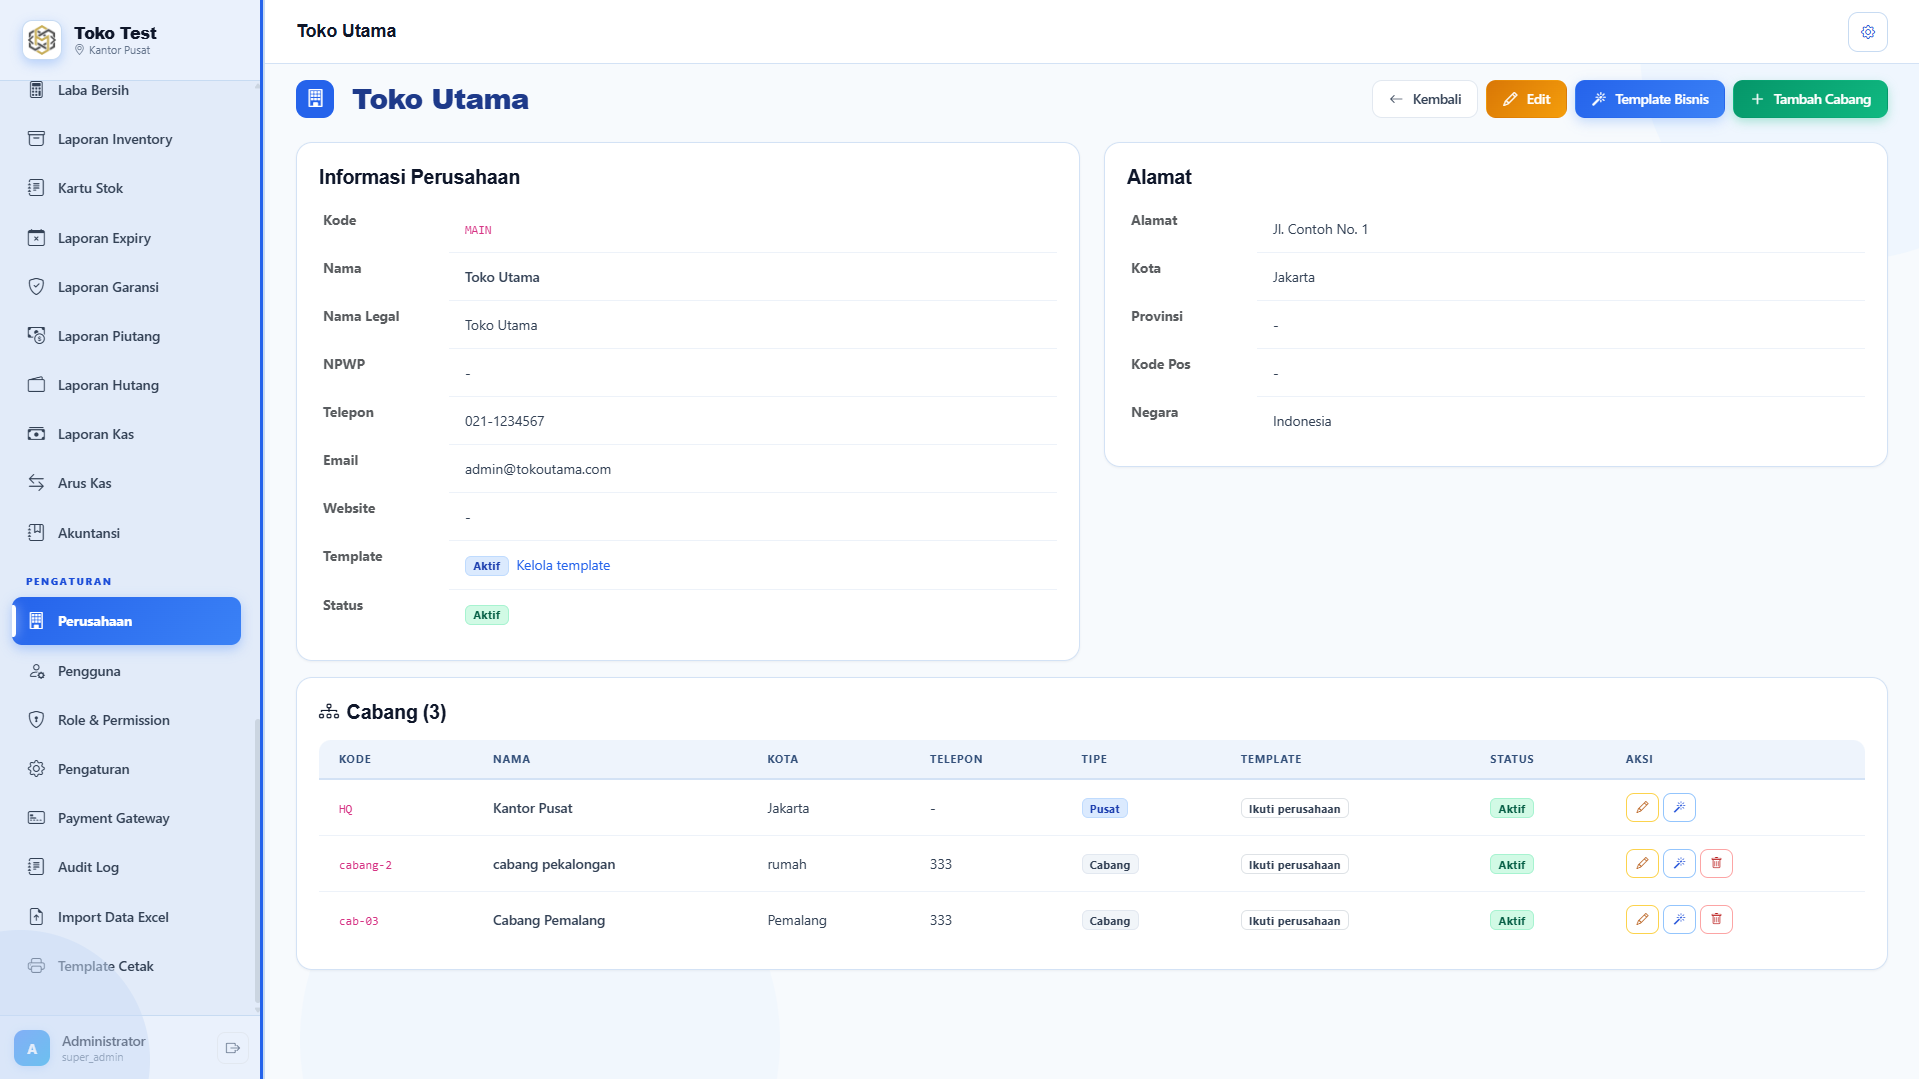Viewport: 1919px width, 1079px height.
Task: Click the Toko Test logo icon
Action: pyautogui.click(x=42, y=40)
